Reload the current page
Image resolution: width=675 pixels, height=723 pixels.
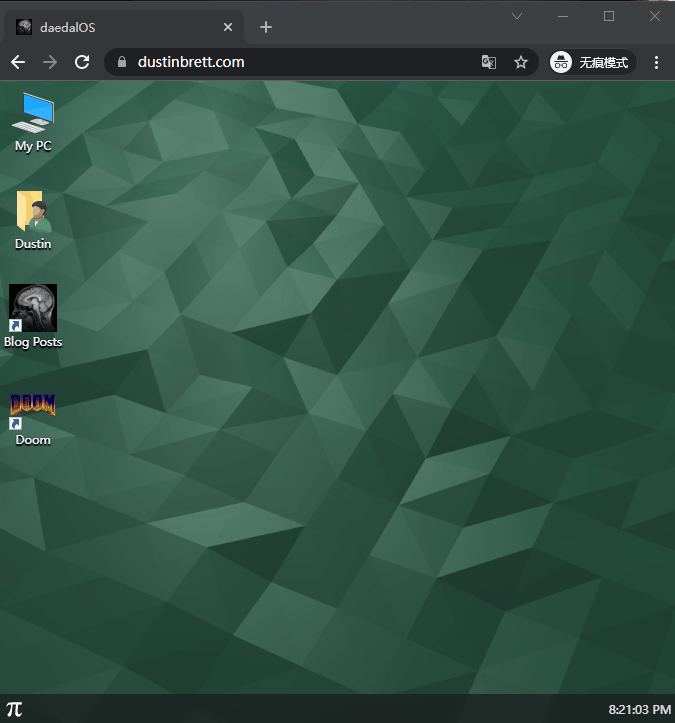pyautogui.click(x=83, y=62)
